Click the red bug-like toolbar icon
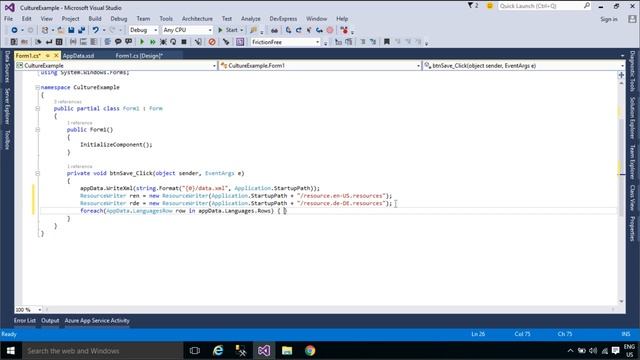 pos(344,30)
